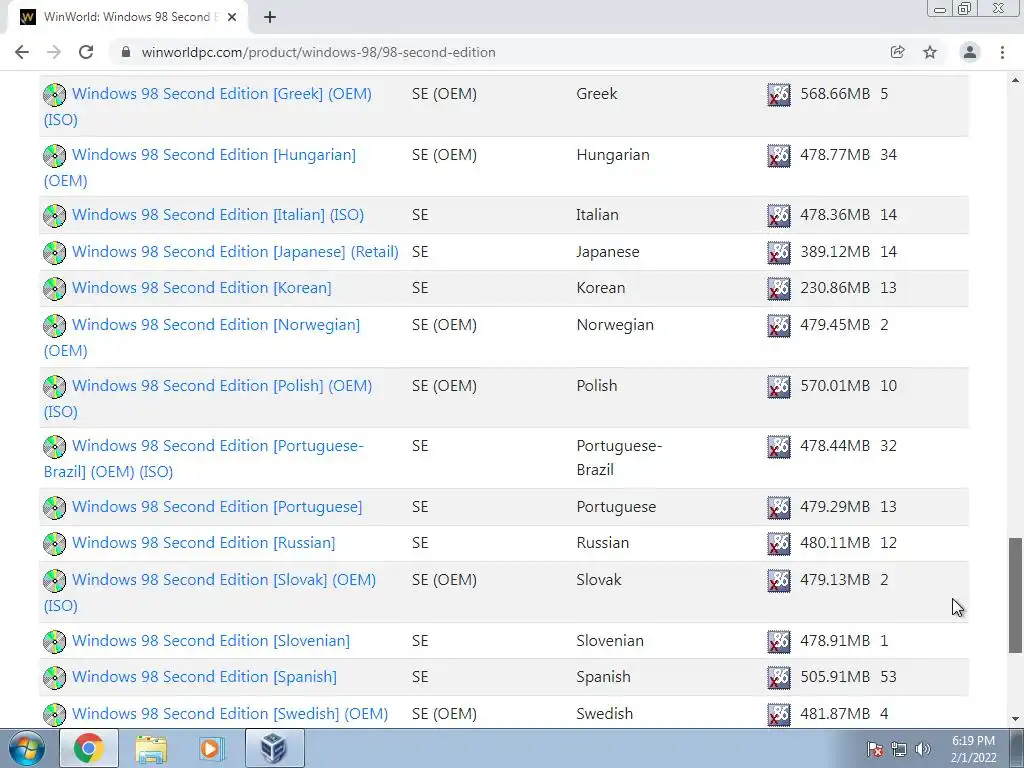Open a new tab with the plus button
The height and width of the screenshot is (768, 1024).
pos(270,17)
